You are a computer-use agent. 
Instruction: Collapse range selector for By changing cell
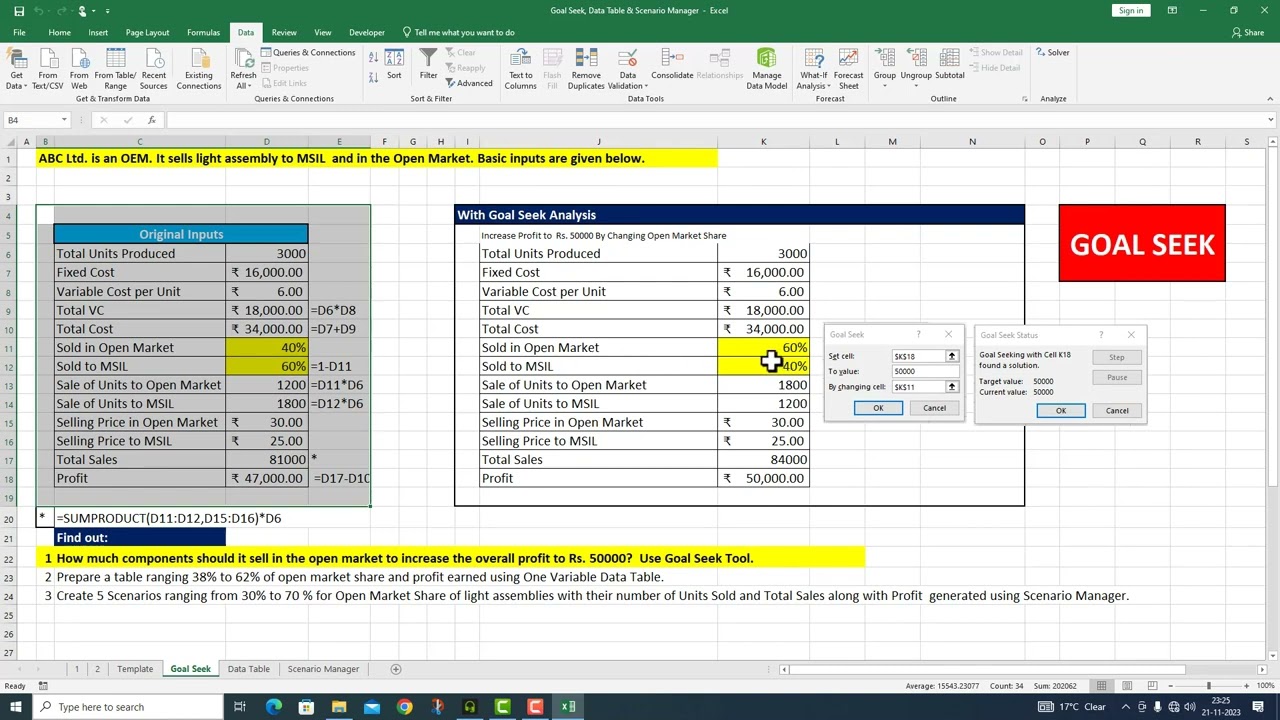[x=951, y=387]
